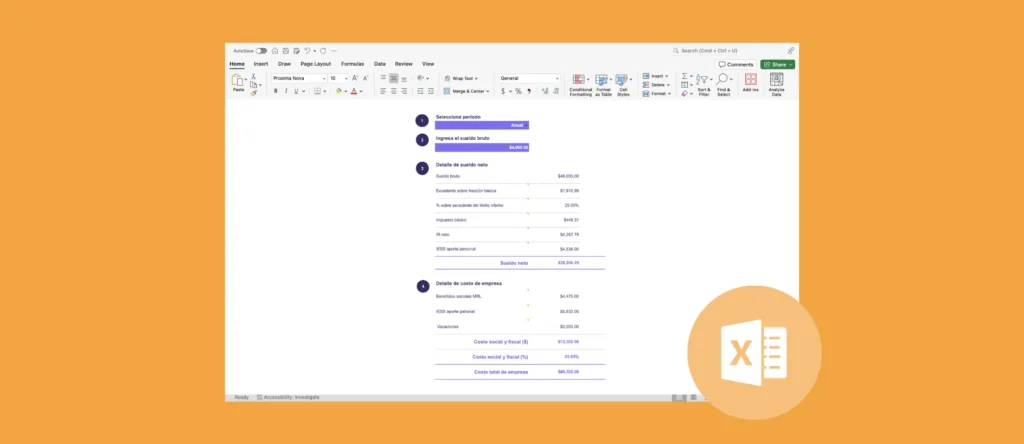Screen dimensions: 1024x444
Task: Click the Clear eraser icon
Action: (684, 93)
